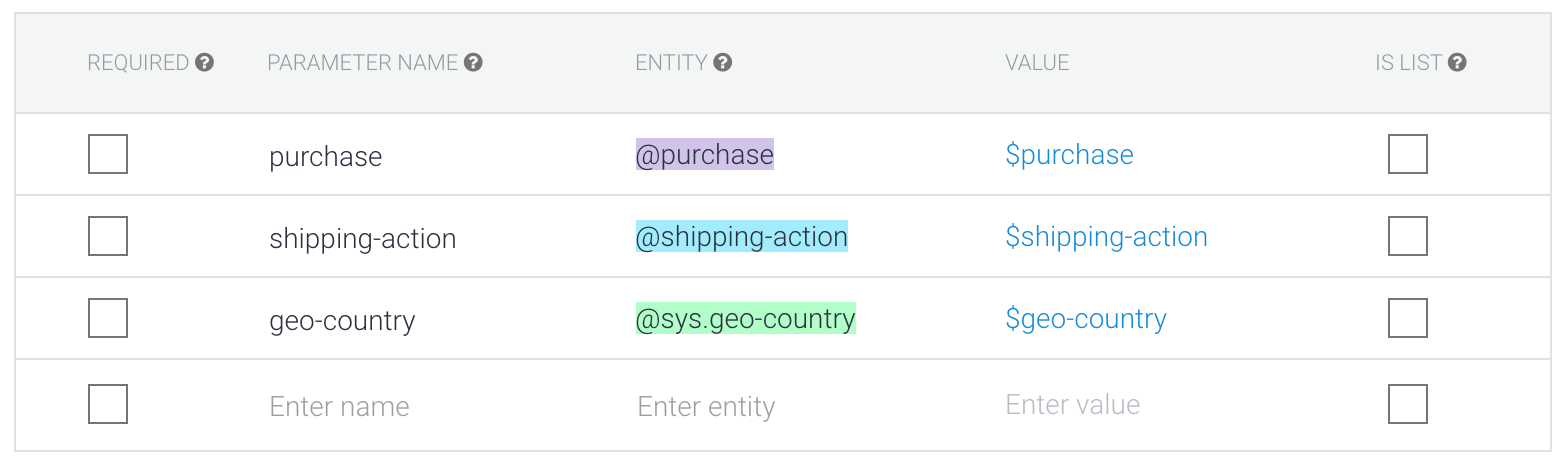Click the cyan @shipping-action entity
Screen dimensions: 1568x461
(742, 236)
